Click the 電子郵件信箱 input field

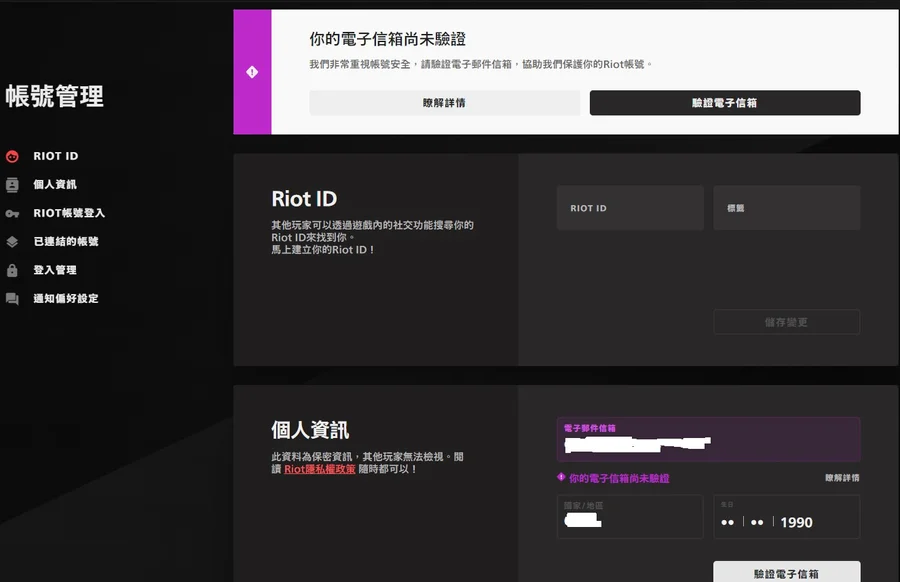click(708, 440)
